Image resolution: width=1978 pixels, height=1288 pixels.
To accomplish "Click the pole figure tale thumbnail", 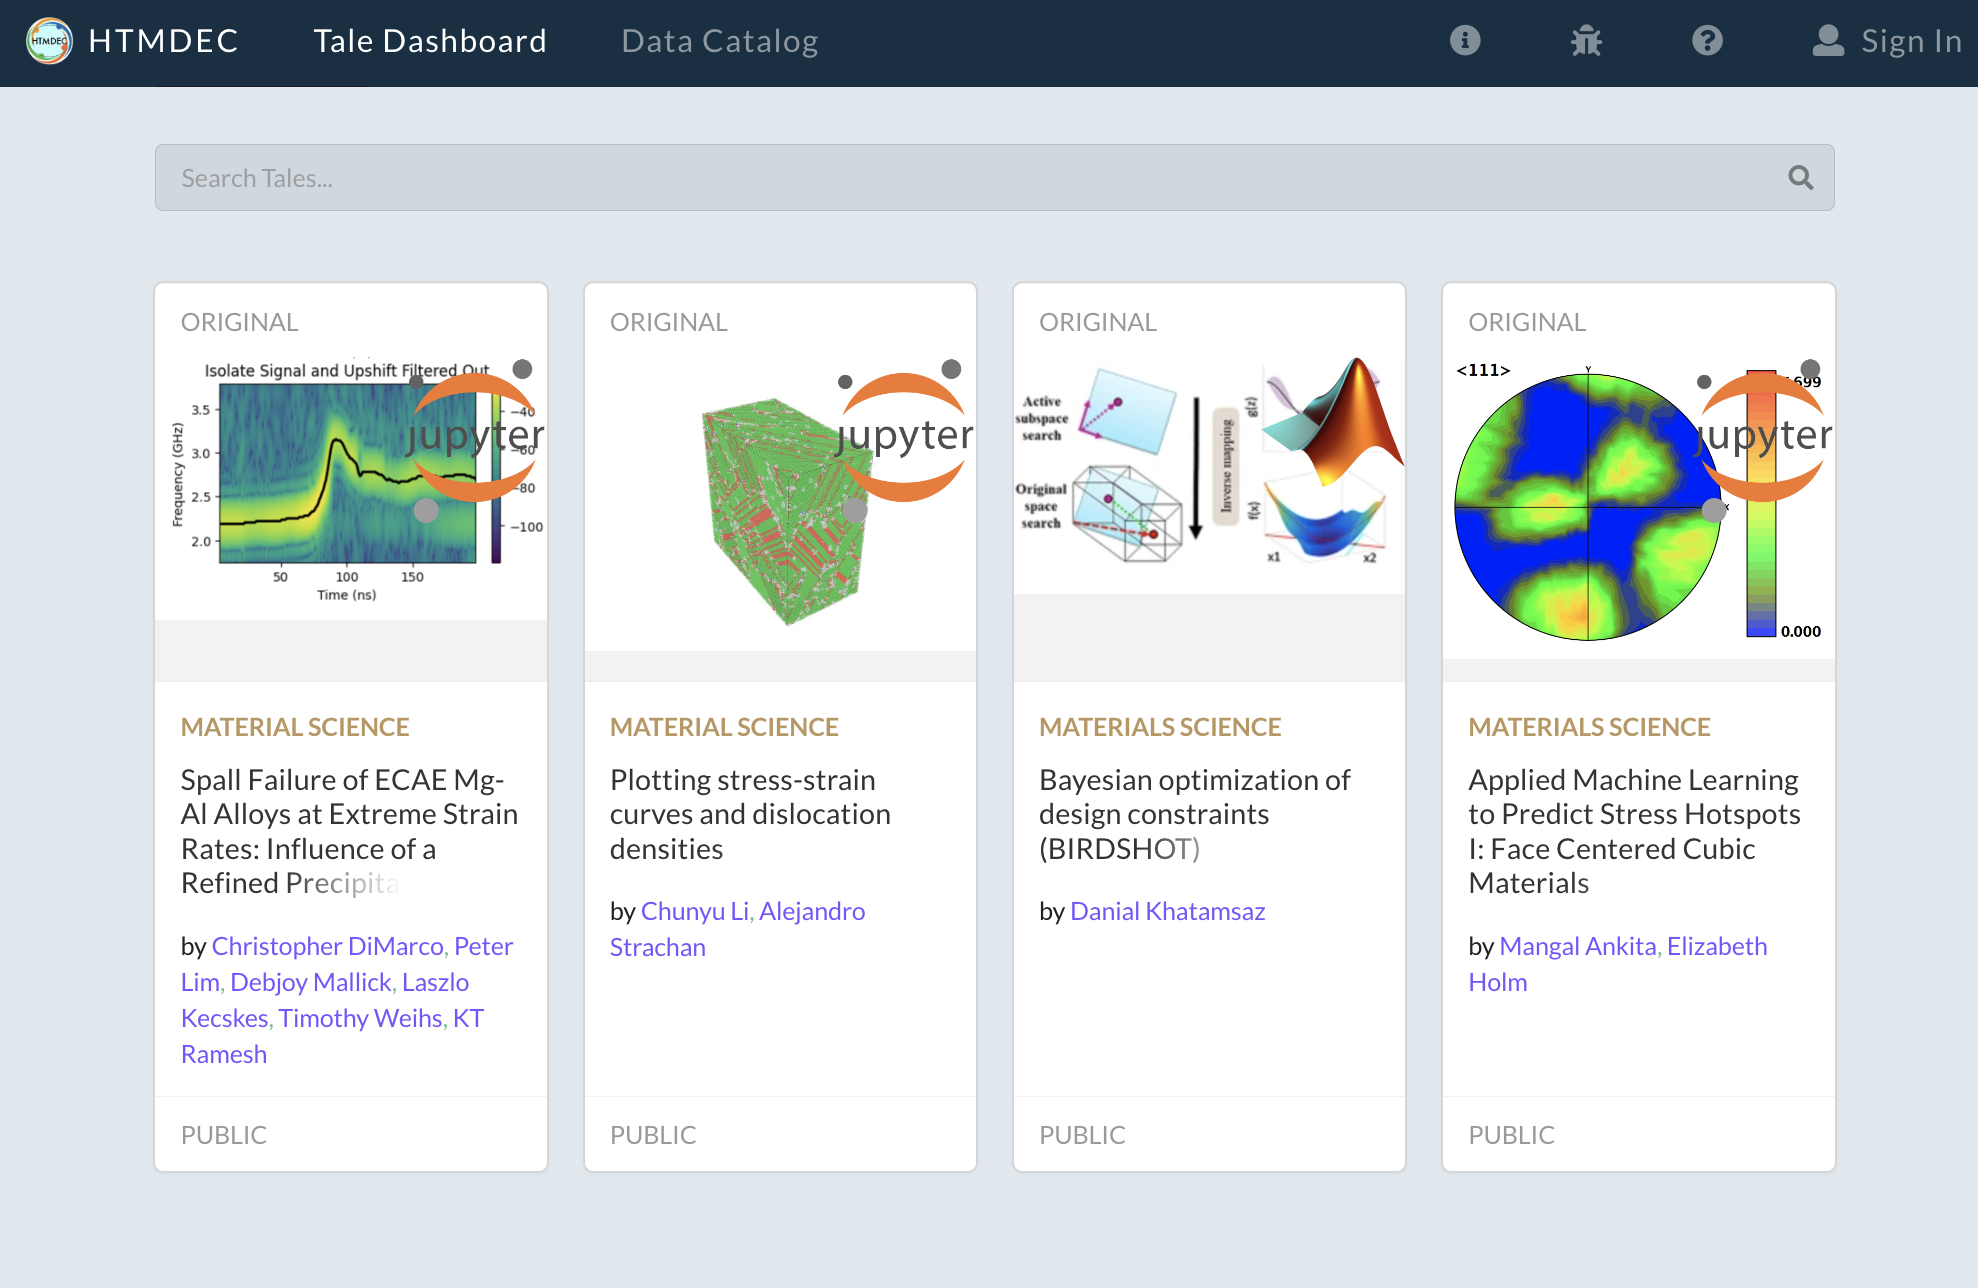I will [1587, 505].
